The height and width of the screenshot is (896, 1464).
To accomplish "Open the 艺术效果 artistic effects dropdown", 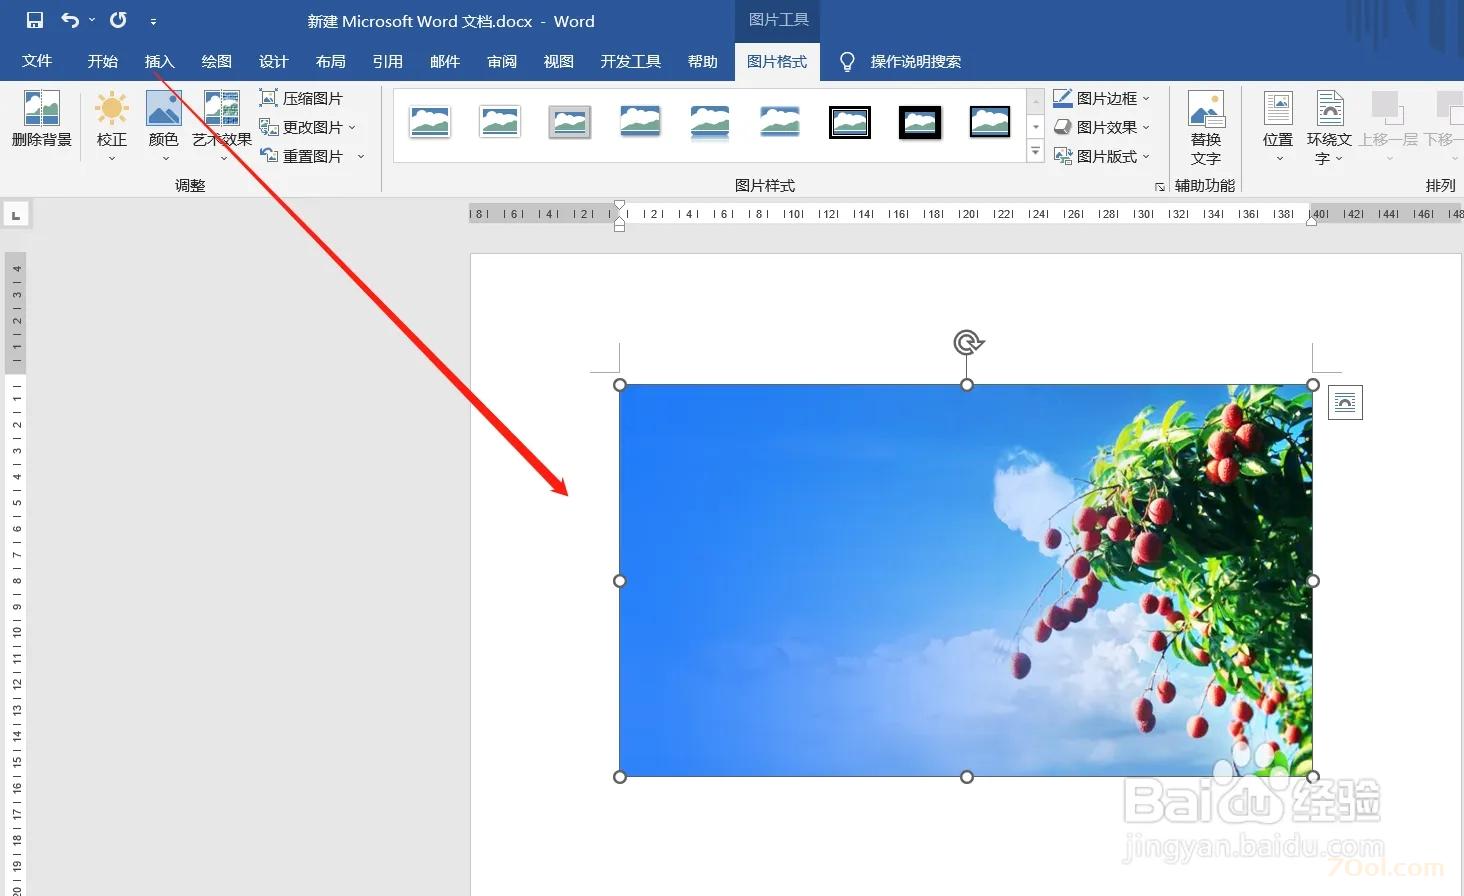I will click(222, 125).
